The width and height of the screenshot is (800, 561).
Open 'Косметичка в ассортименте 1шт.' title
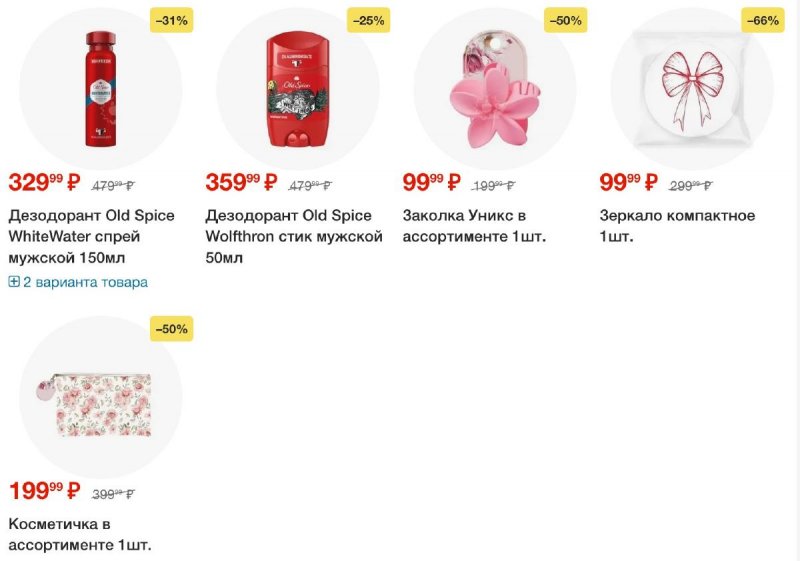point(80,534)
